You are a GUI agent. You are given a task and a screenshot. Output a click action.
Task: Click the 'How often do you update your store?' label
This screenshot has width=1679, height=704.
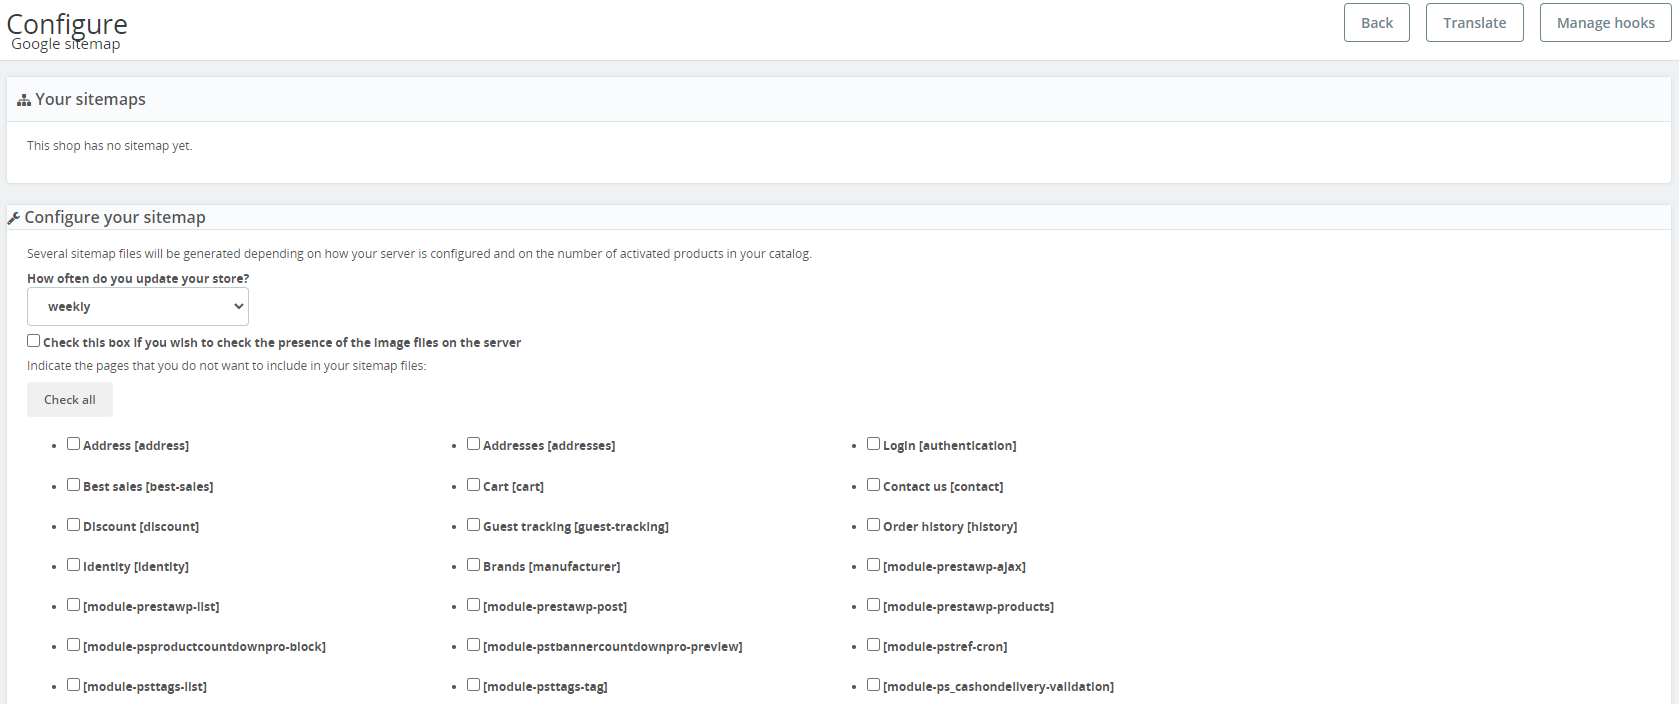click(x=138, y=279)
